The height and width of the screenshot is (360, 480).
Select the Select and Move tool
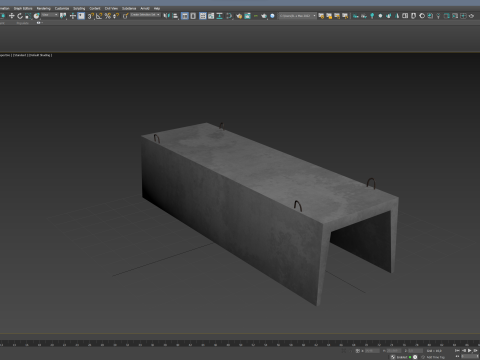12,16
